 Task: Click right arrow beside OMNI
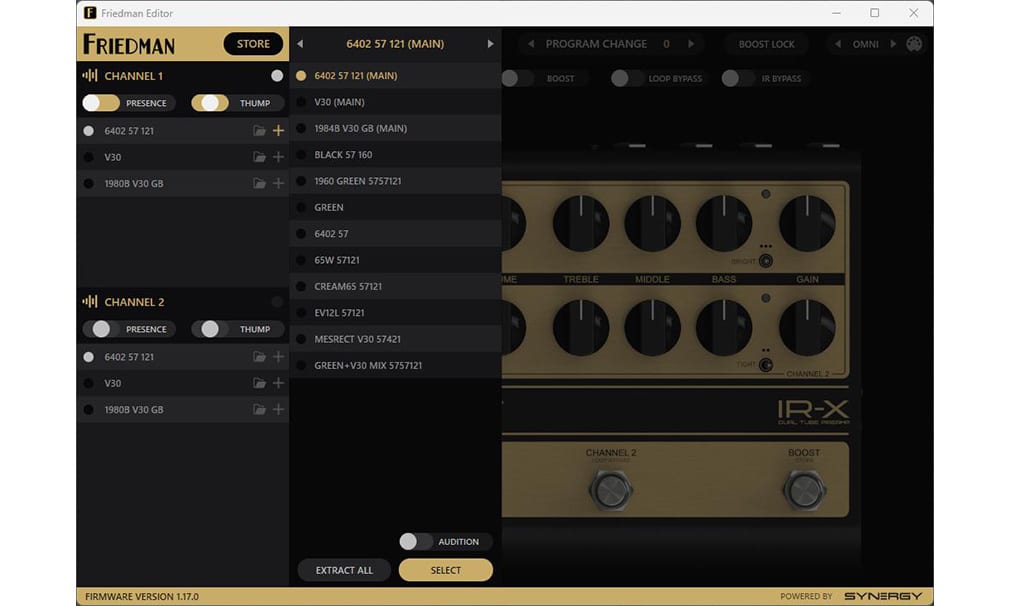tap(893, 44)
